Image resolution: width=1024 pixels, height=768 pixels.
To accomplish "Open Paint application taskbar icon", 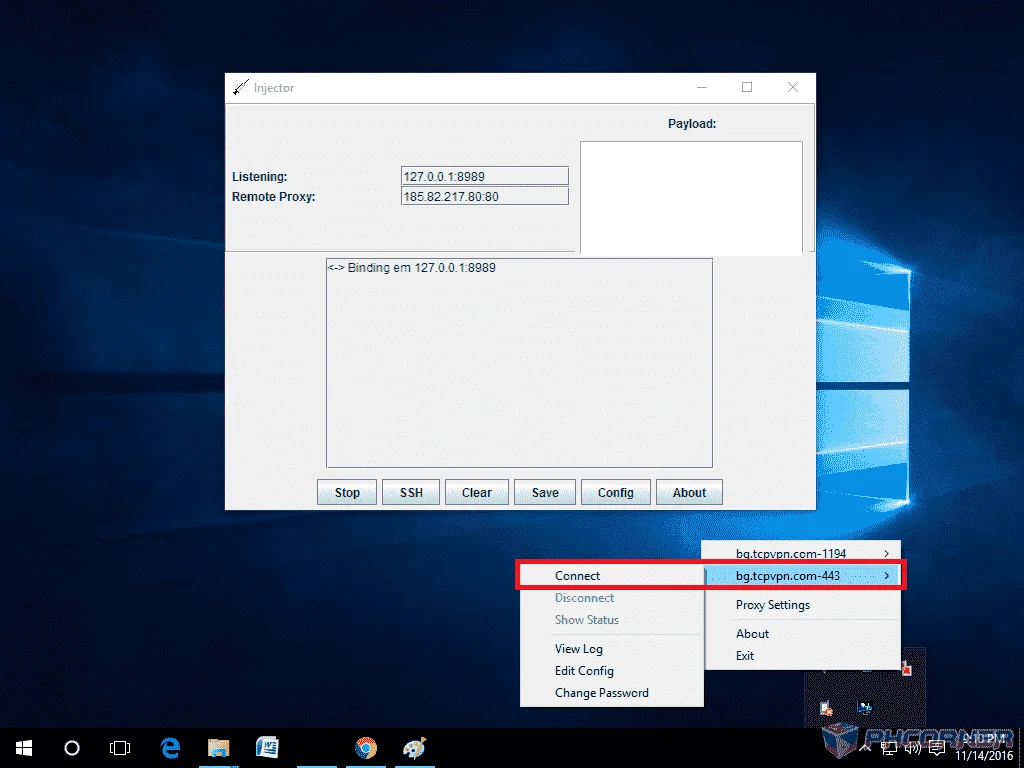I will click(414, 748).
